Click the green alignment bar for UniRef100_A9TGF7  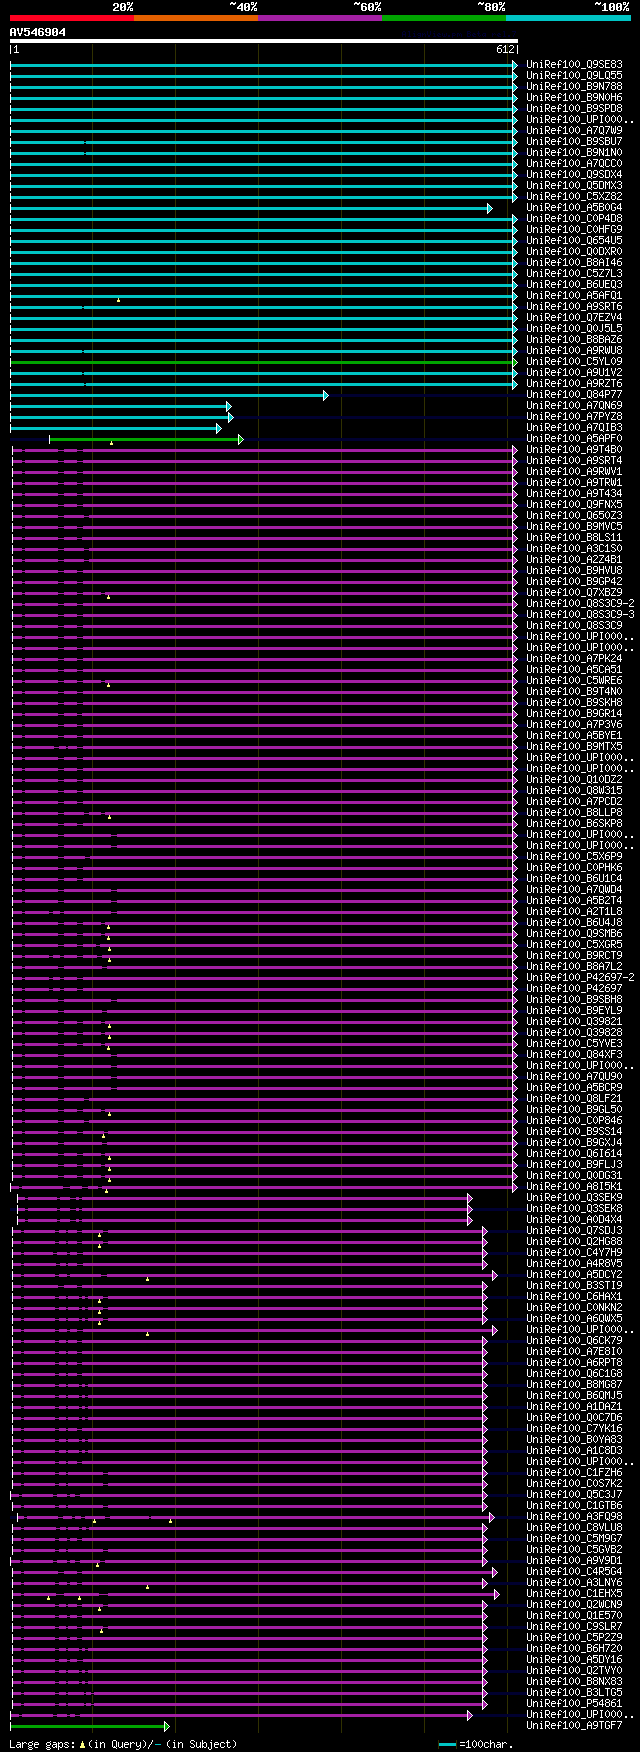pos(89,1725)
